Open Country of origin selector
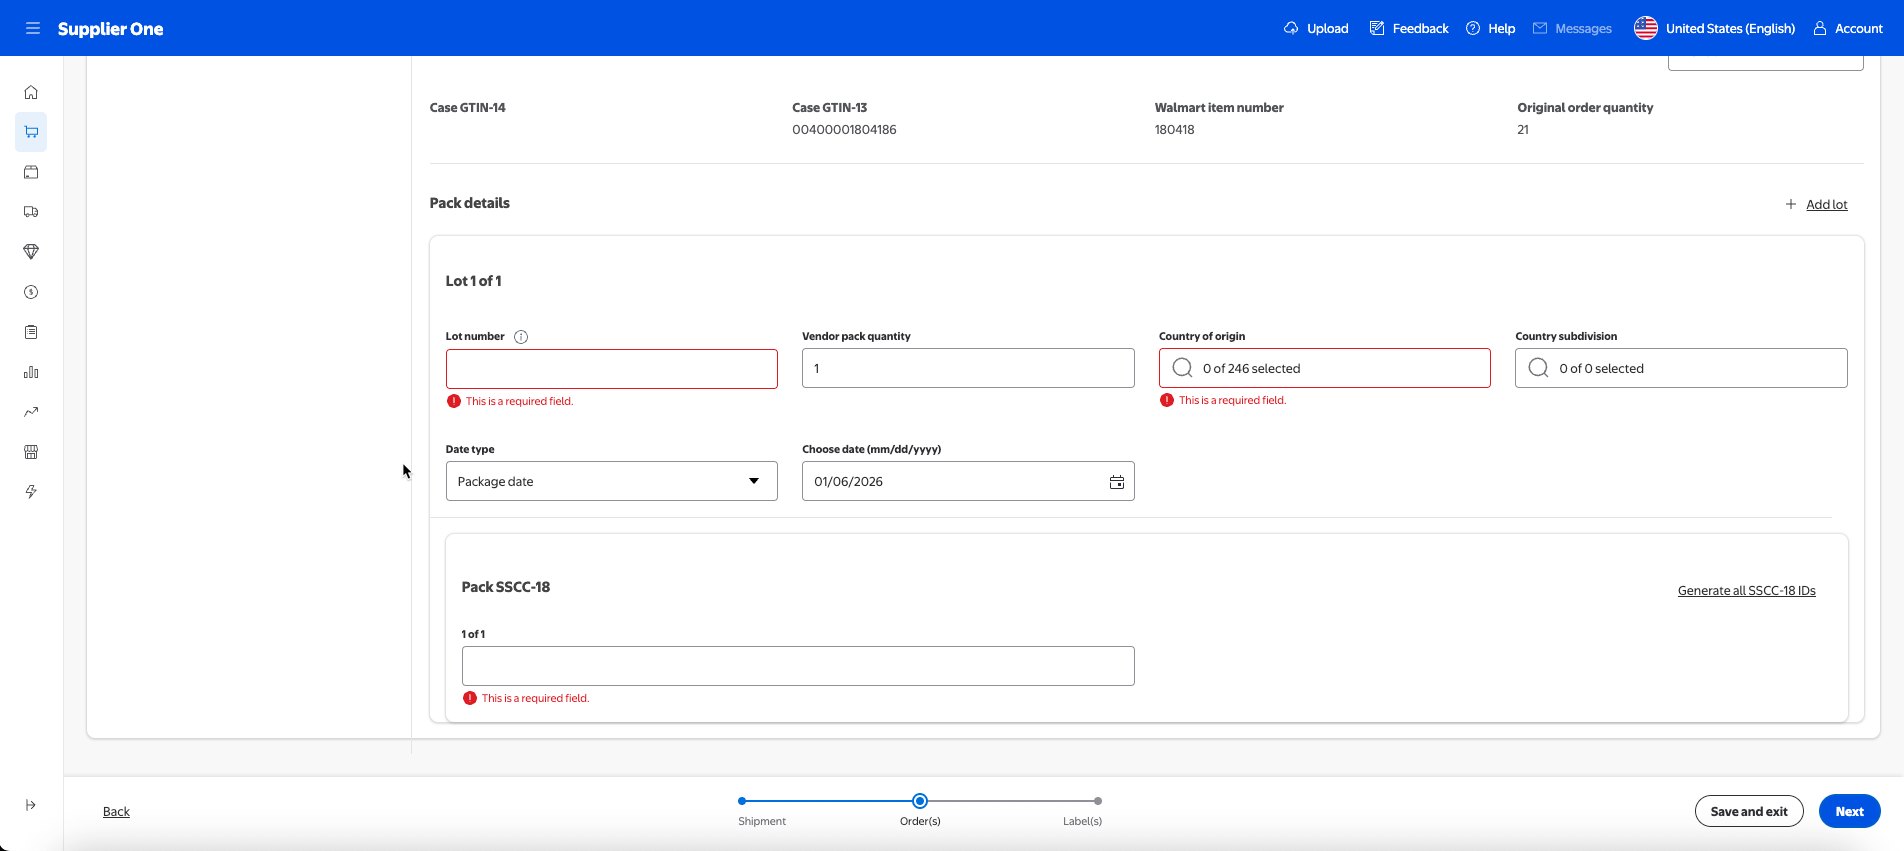Image resolution: width=1904 pixels, height=851 pixels. point(1324,368)
